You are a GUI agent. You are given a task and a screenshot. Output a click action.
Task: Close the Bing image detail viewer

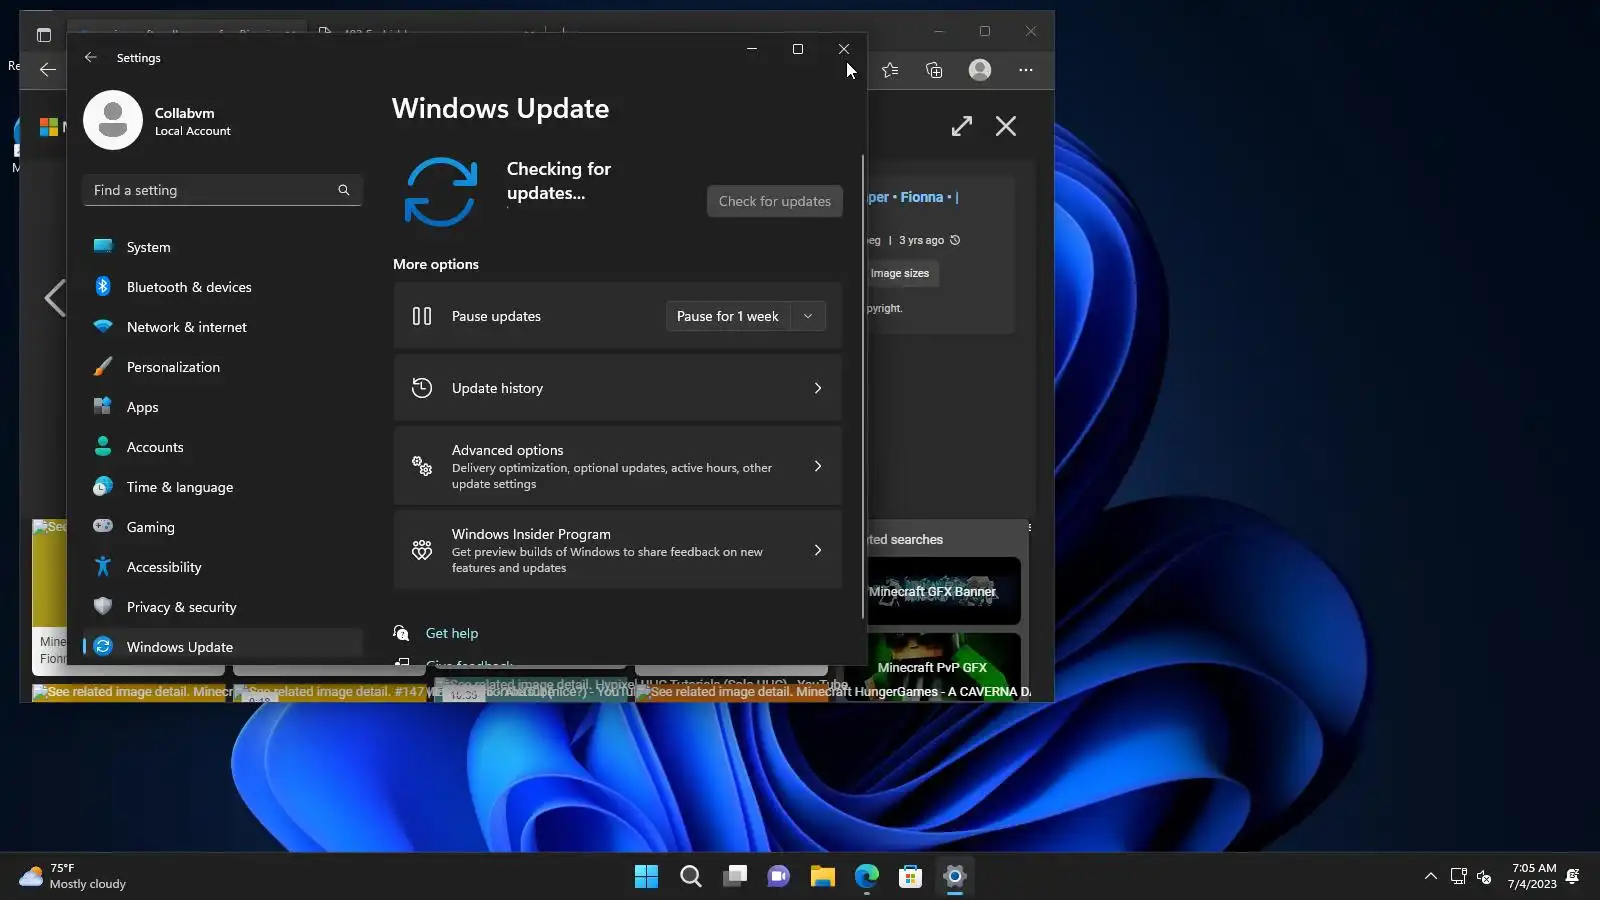(x=1006, y=126)
